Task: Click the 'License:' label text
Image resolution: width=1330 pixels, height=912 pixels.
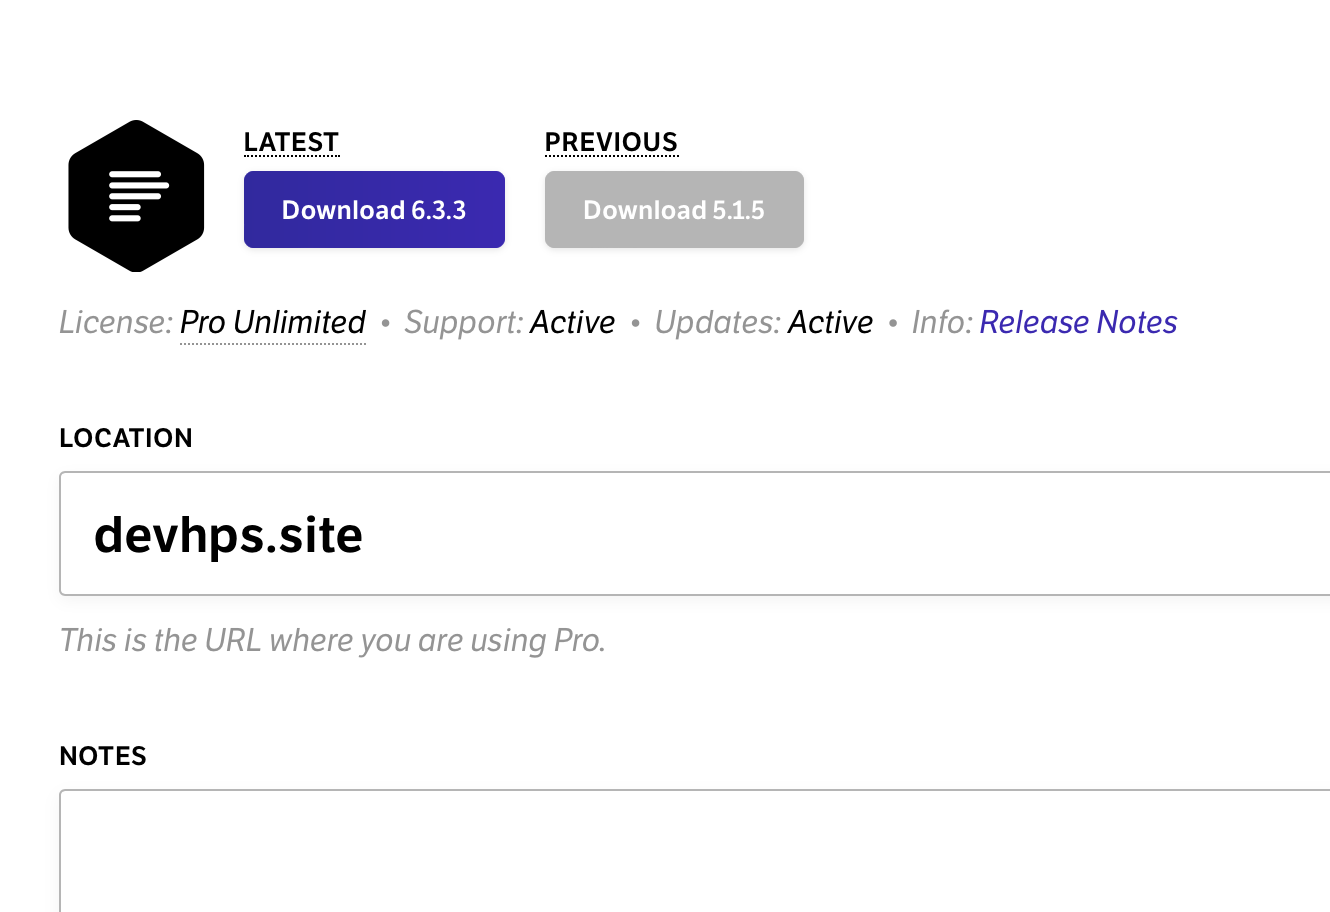Action: click(x=116, y=322)
